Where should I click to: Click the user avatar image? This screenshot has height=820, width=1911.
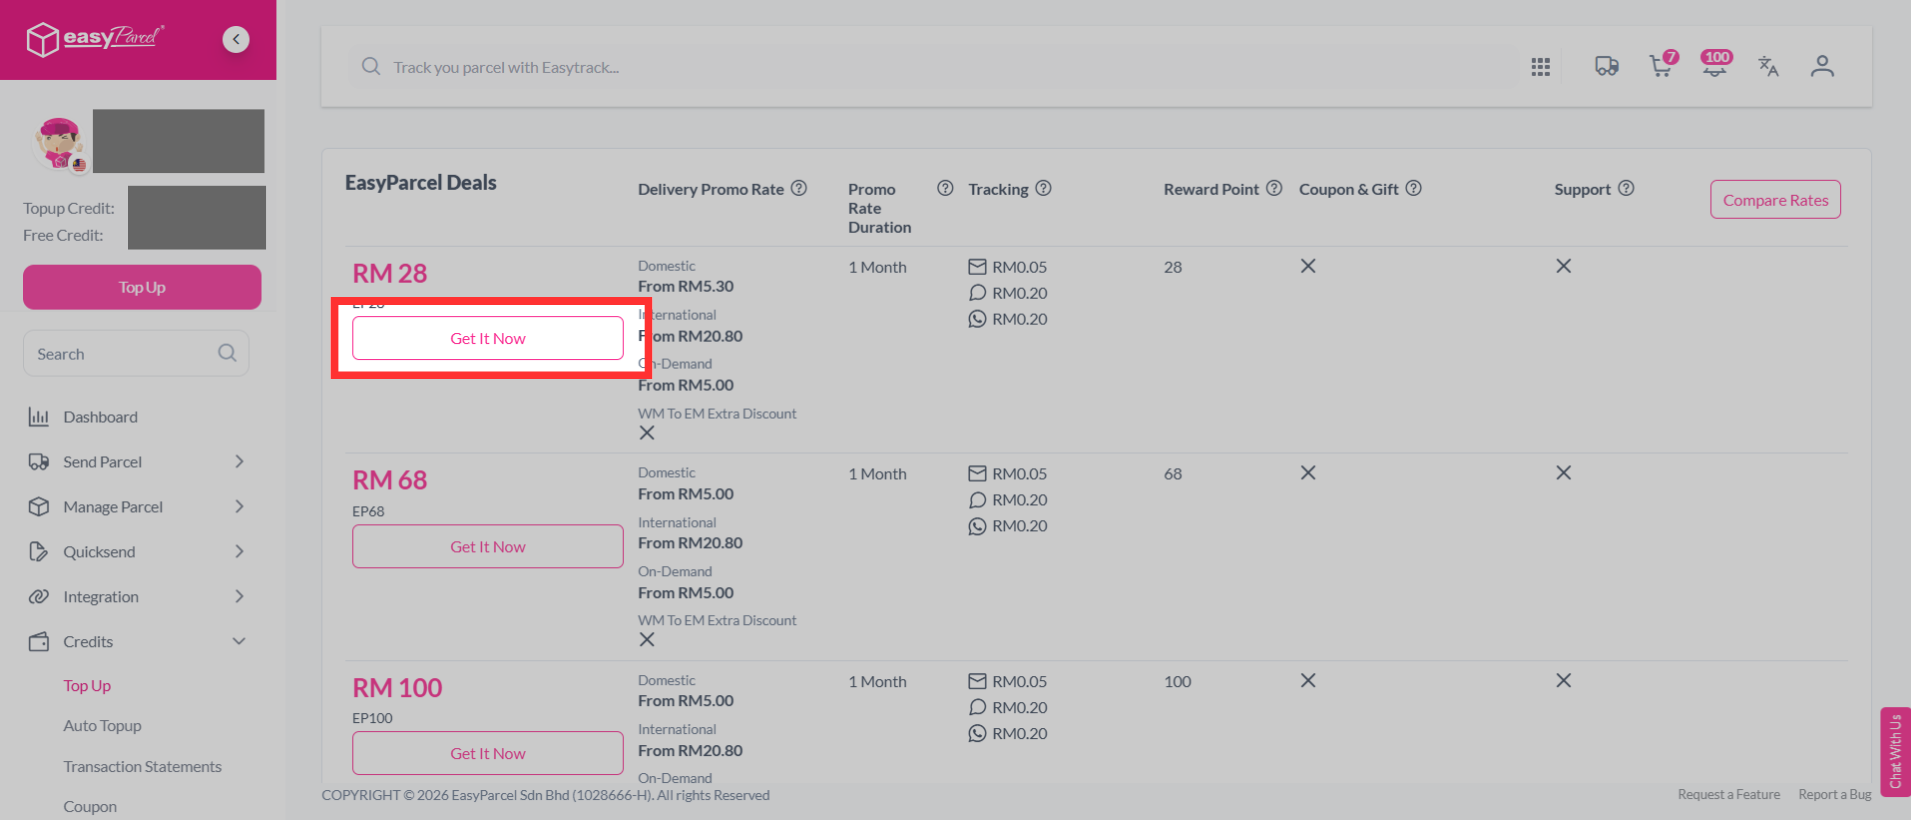coord(59,143)
